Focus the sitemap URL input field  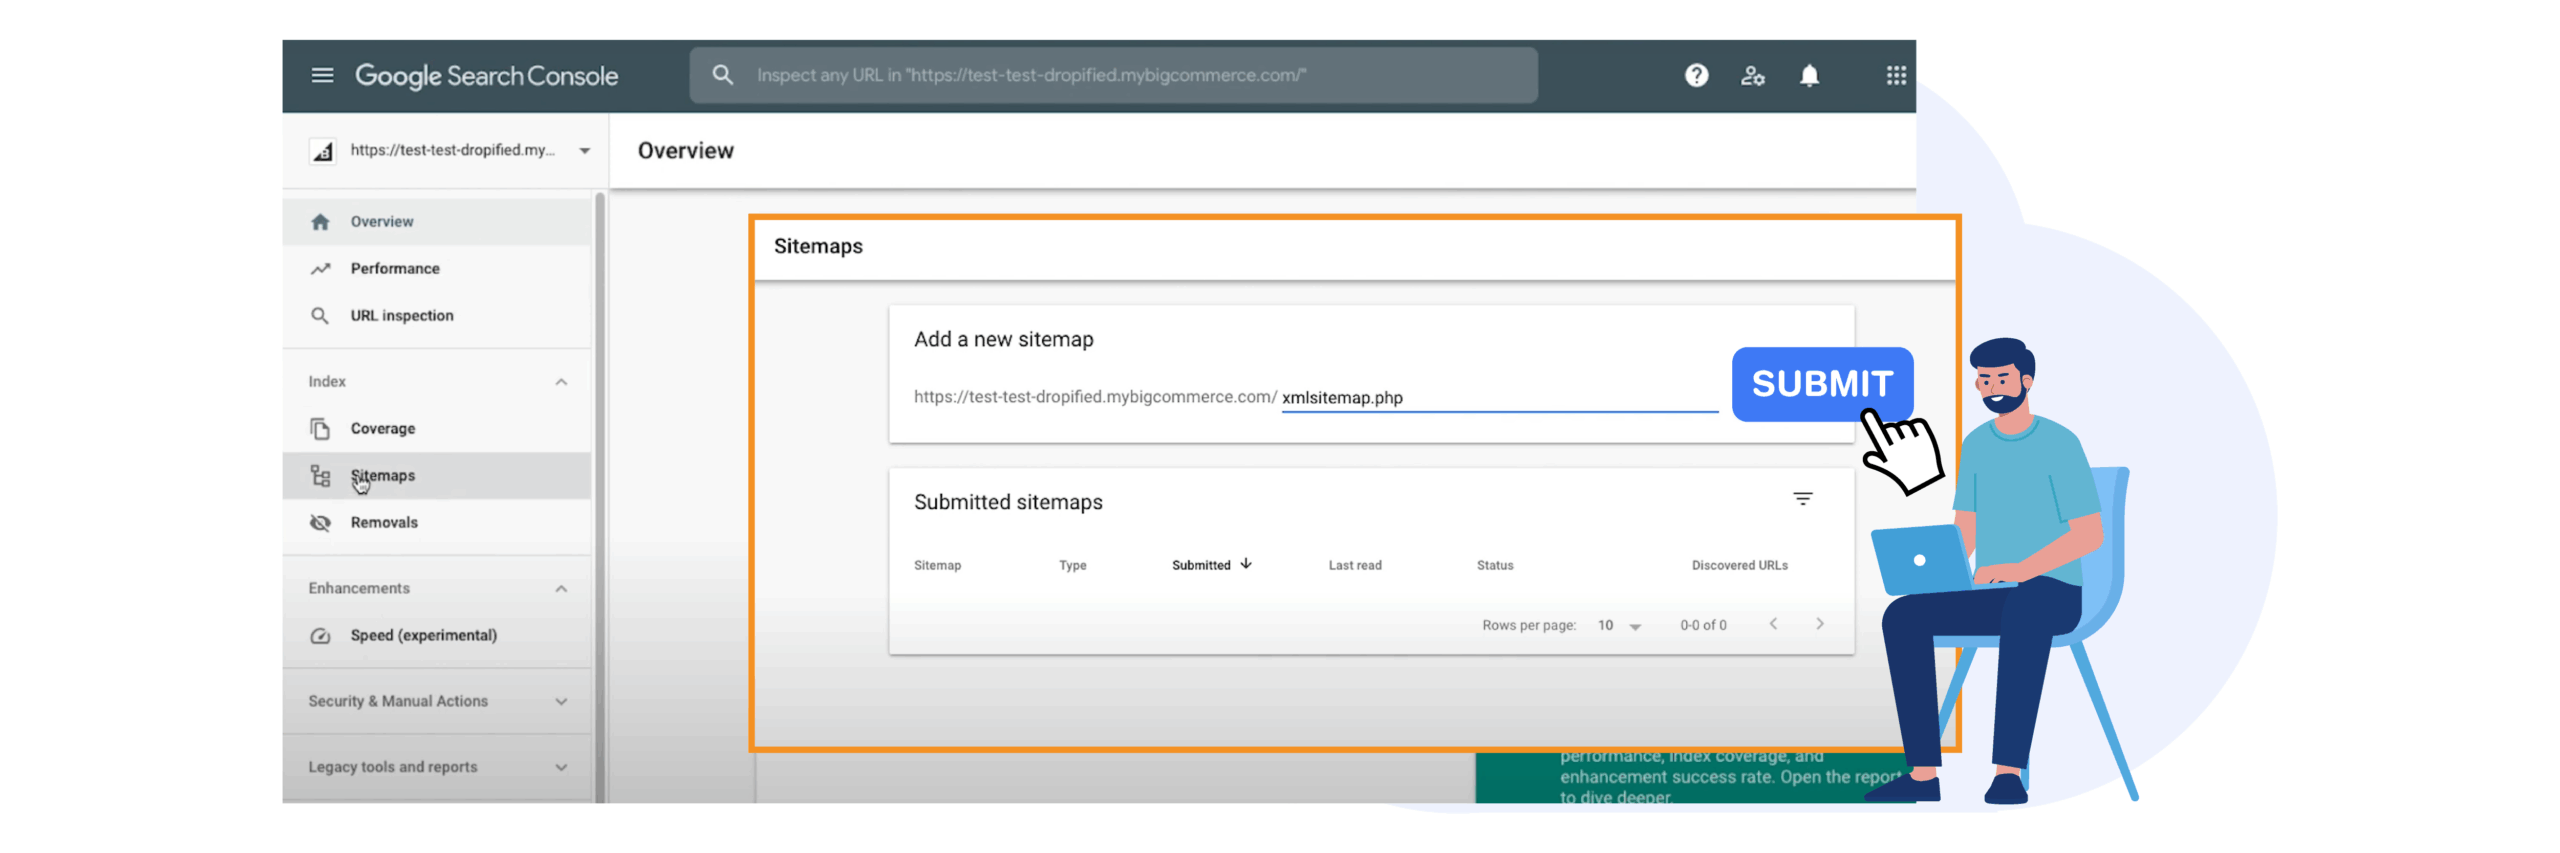(1499, 398)
